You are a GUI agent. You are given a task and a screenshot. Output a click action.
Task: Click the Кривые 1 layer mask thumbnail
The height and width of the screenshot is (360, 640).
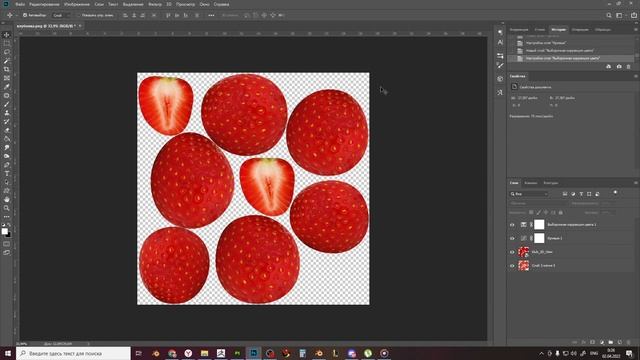(x=539, y=238)
